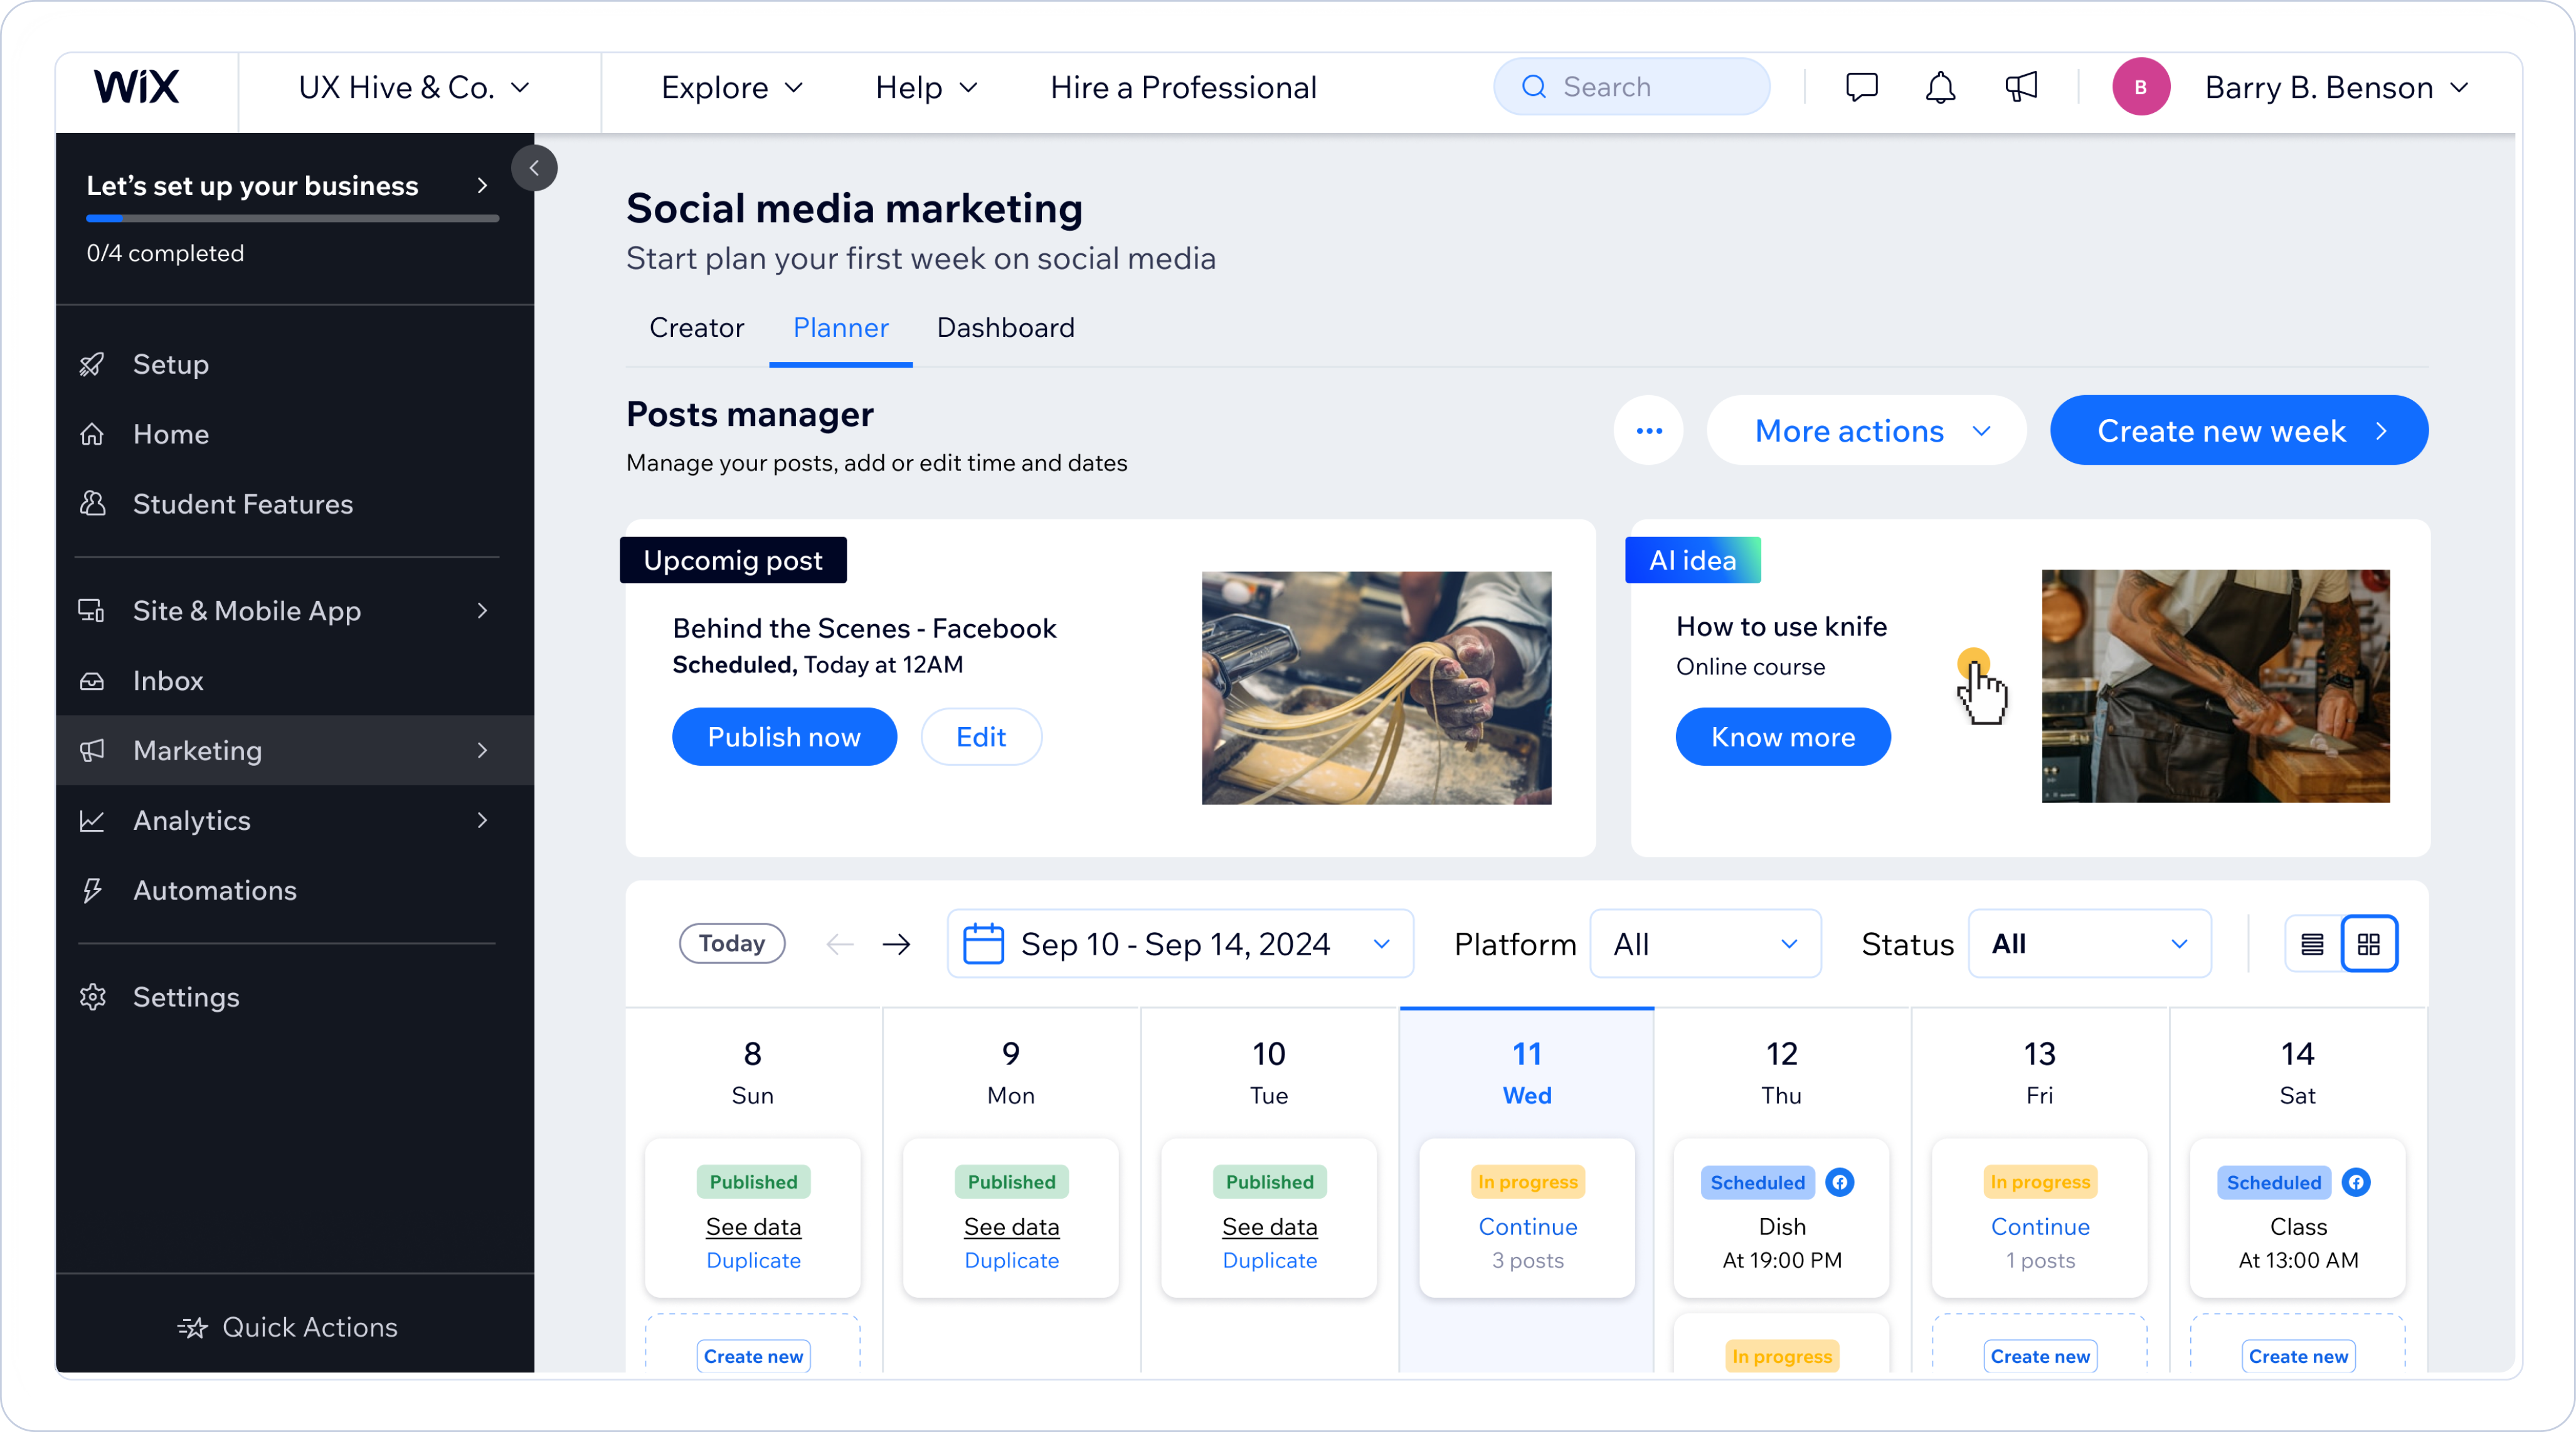Click the Wix logo

[x=137, y=87]
